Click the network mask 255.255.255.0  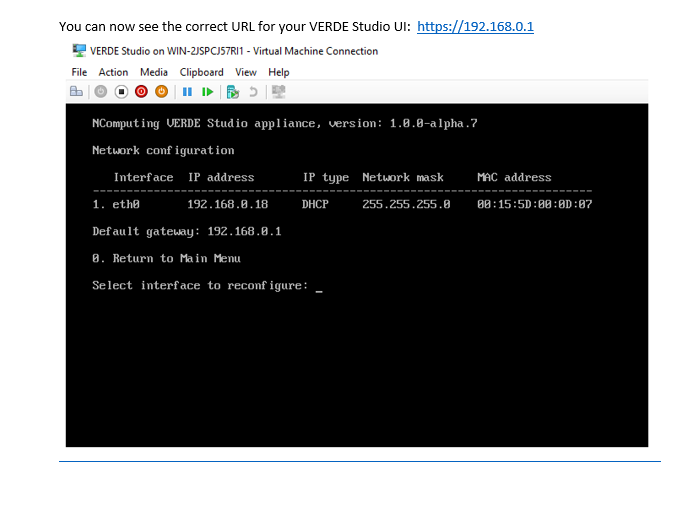406,204
